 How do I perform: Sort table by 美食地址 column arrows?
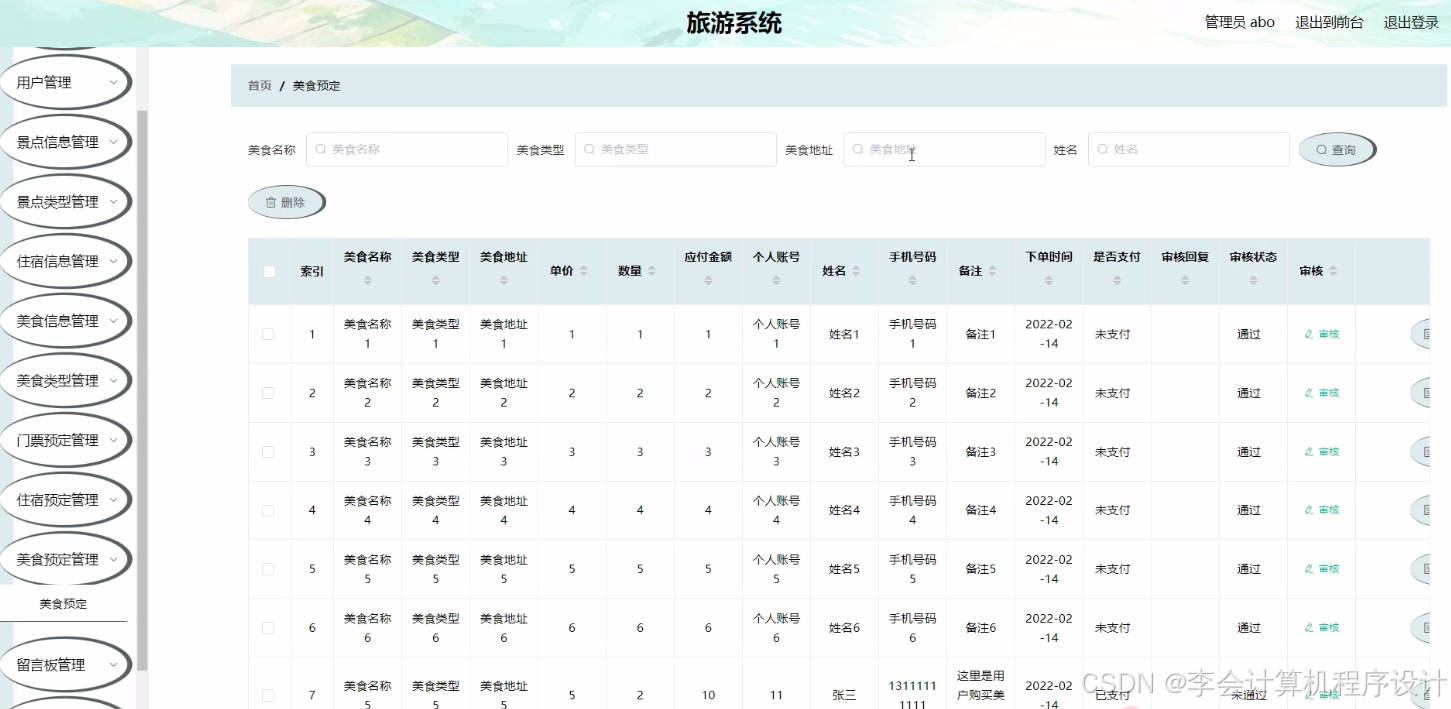[x=504, y=281]
